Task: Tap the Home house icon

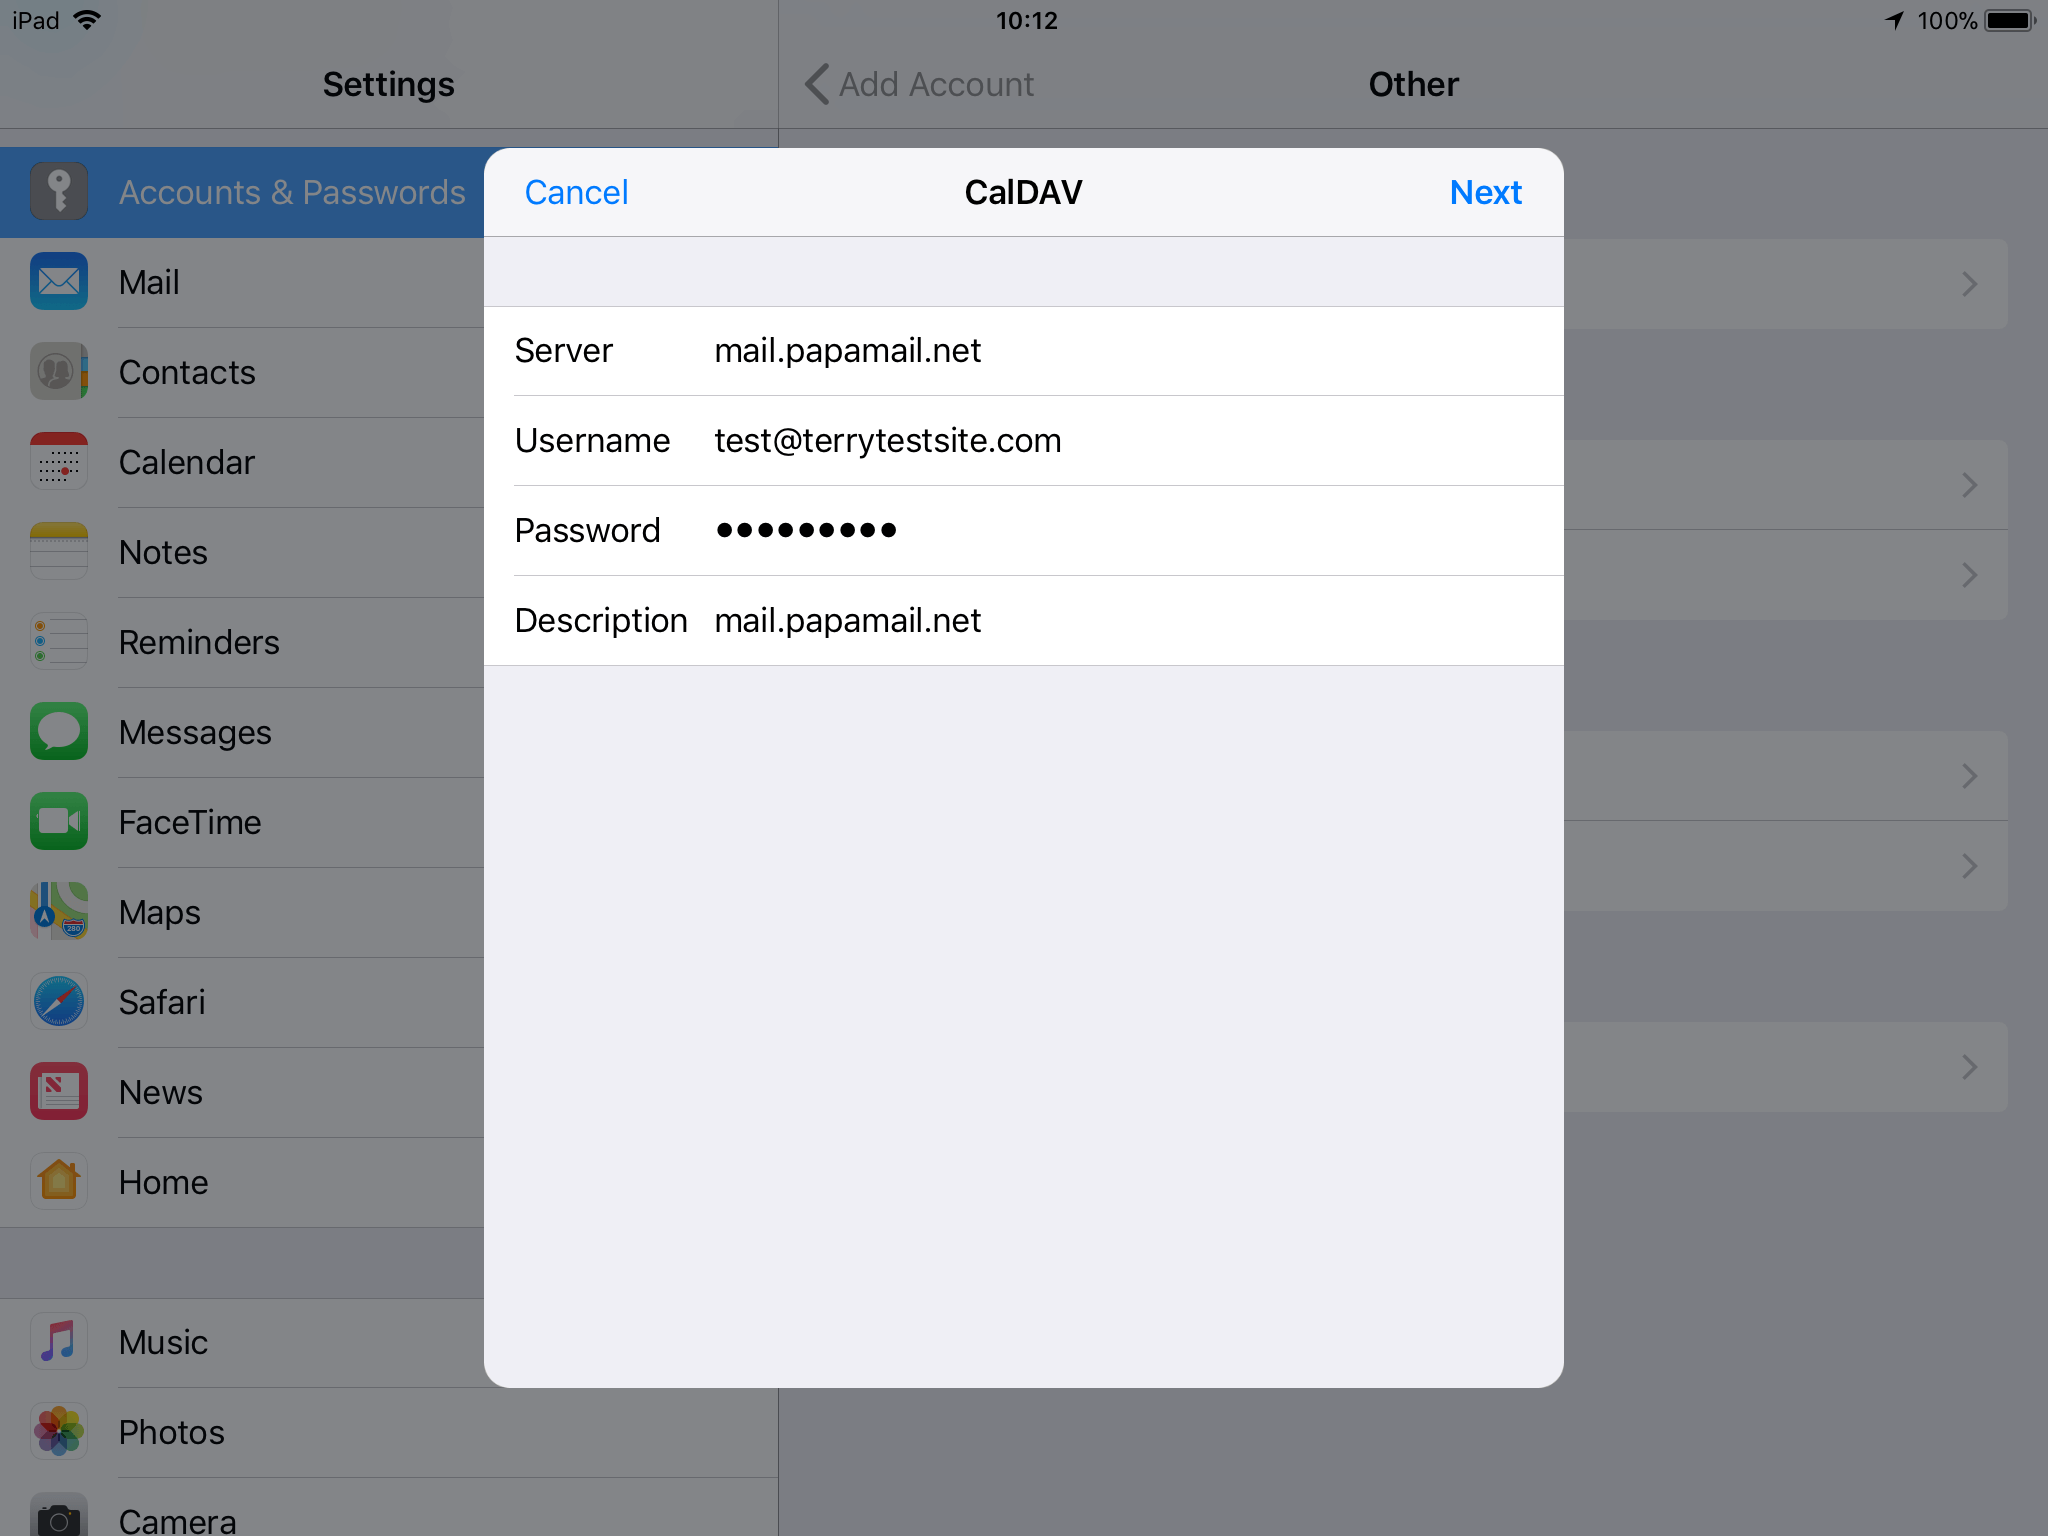Action: pyautogui.click(x=59, y=1181)
